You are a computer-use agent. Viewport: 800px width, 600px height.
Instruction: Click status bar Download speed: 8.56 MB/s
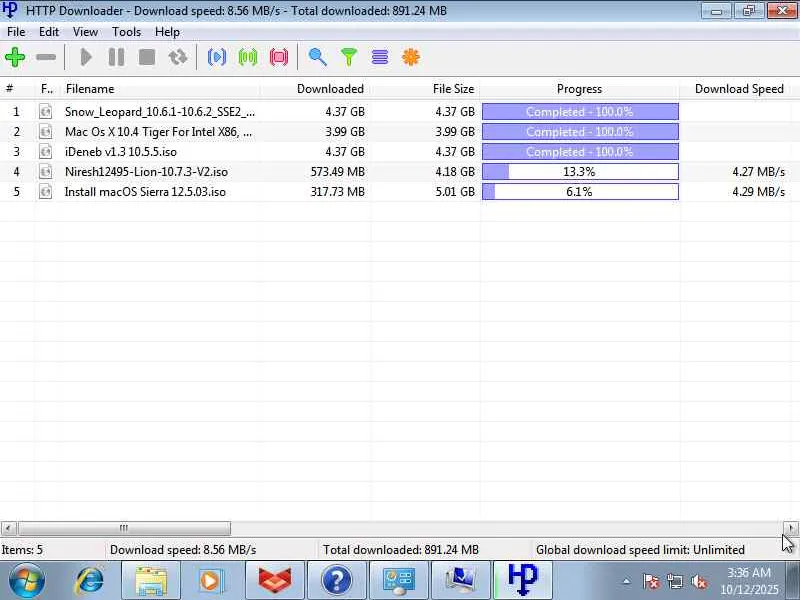pos(183,549)
